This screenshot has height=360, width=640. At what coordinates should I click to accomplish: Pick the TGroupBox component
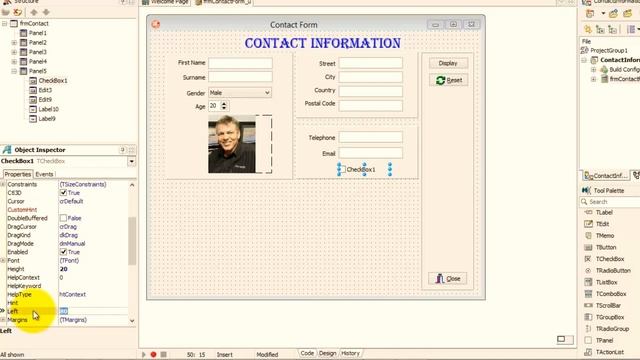pos(610,317)
